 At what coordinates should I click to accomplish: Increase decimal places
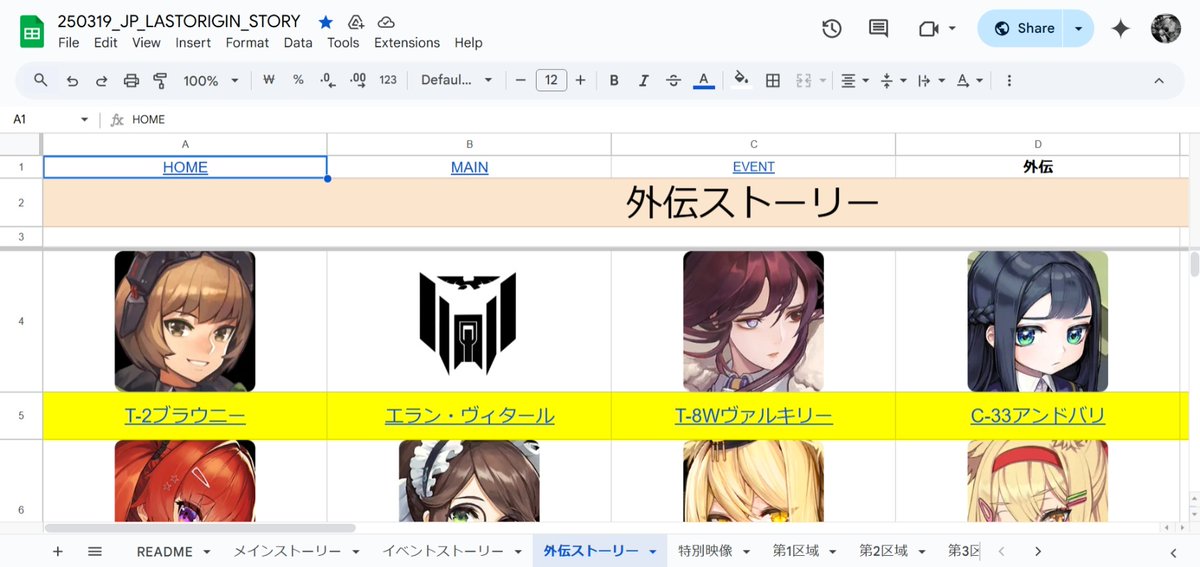coord(358,80)
